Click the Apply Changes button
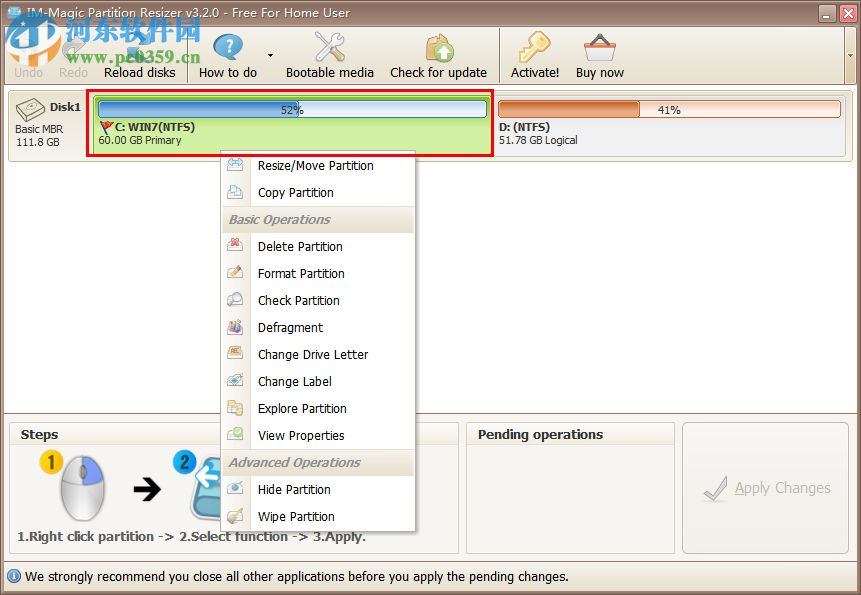 pyautogui.click(x=765, y=488)
